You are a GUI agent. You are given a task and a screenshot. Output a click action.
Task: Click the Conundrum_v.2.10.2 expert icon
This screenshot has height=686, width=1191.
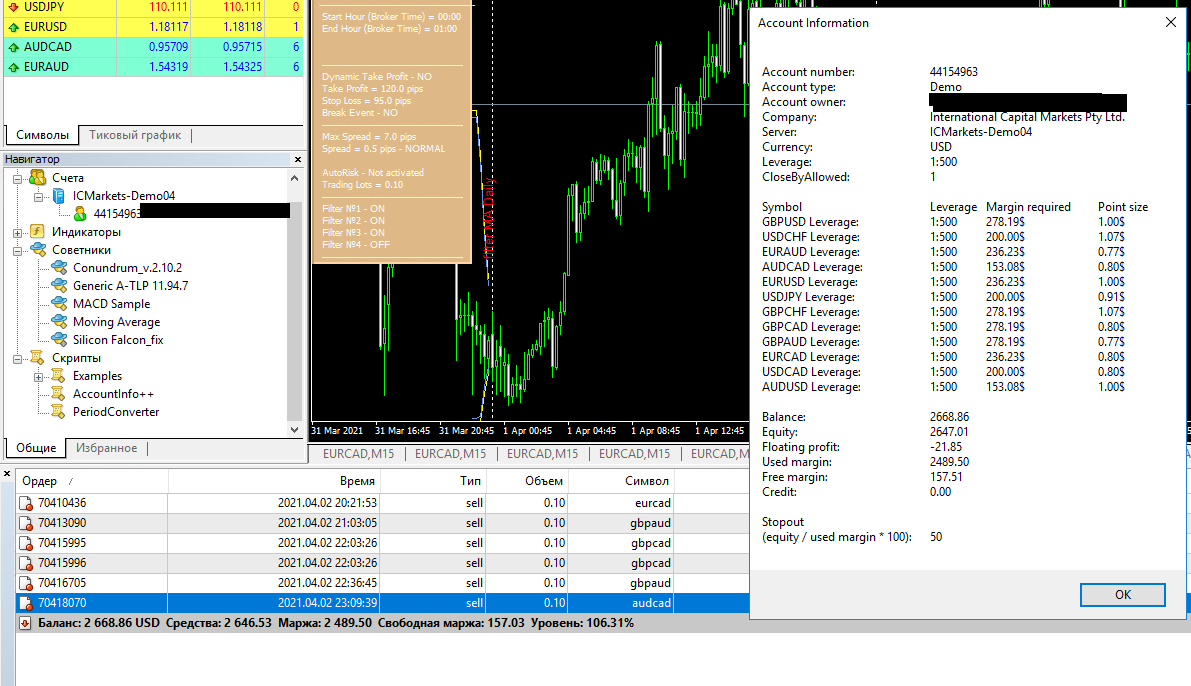pyautogui.click(x=59, y=268)
